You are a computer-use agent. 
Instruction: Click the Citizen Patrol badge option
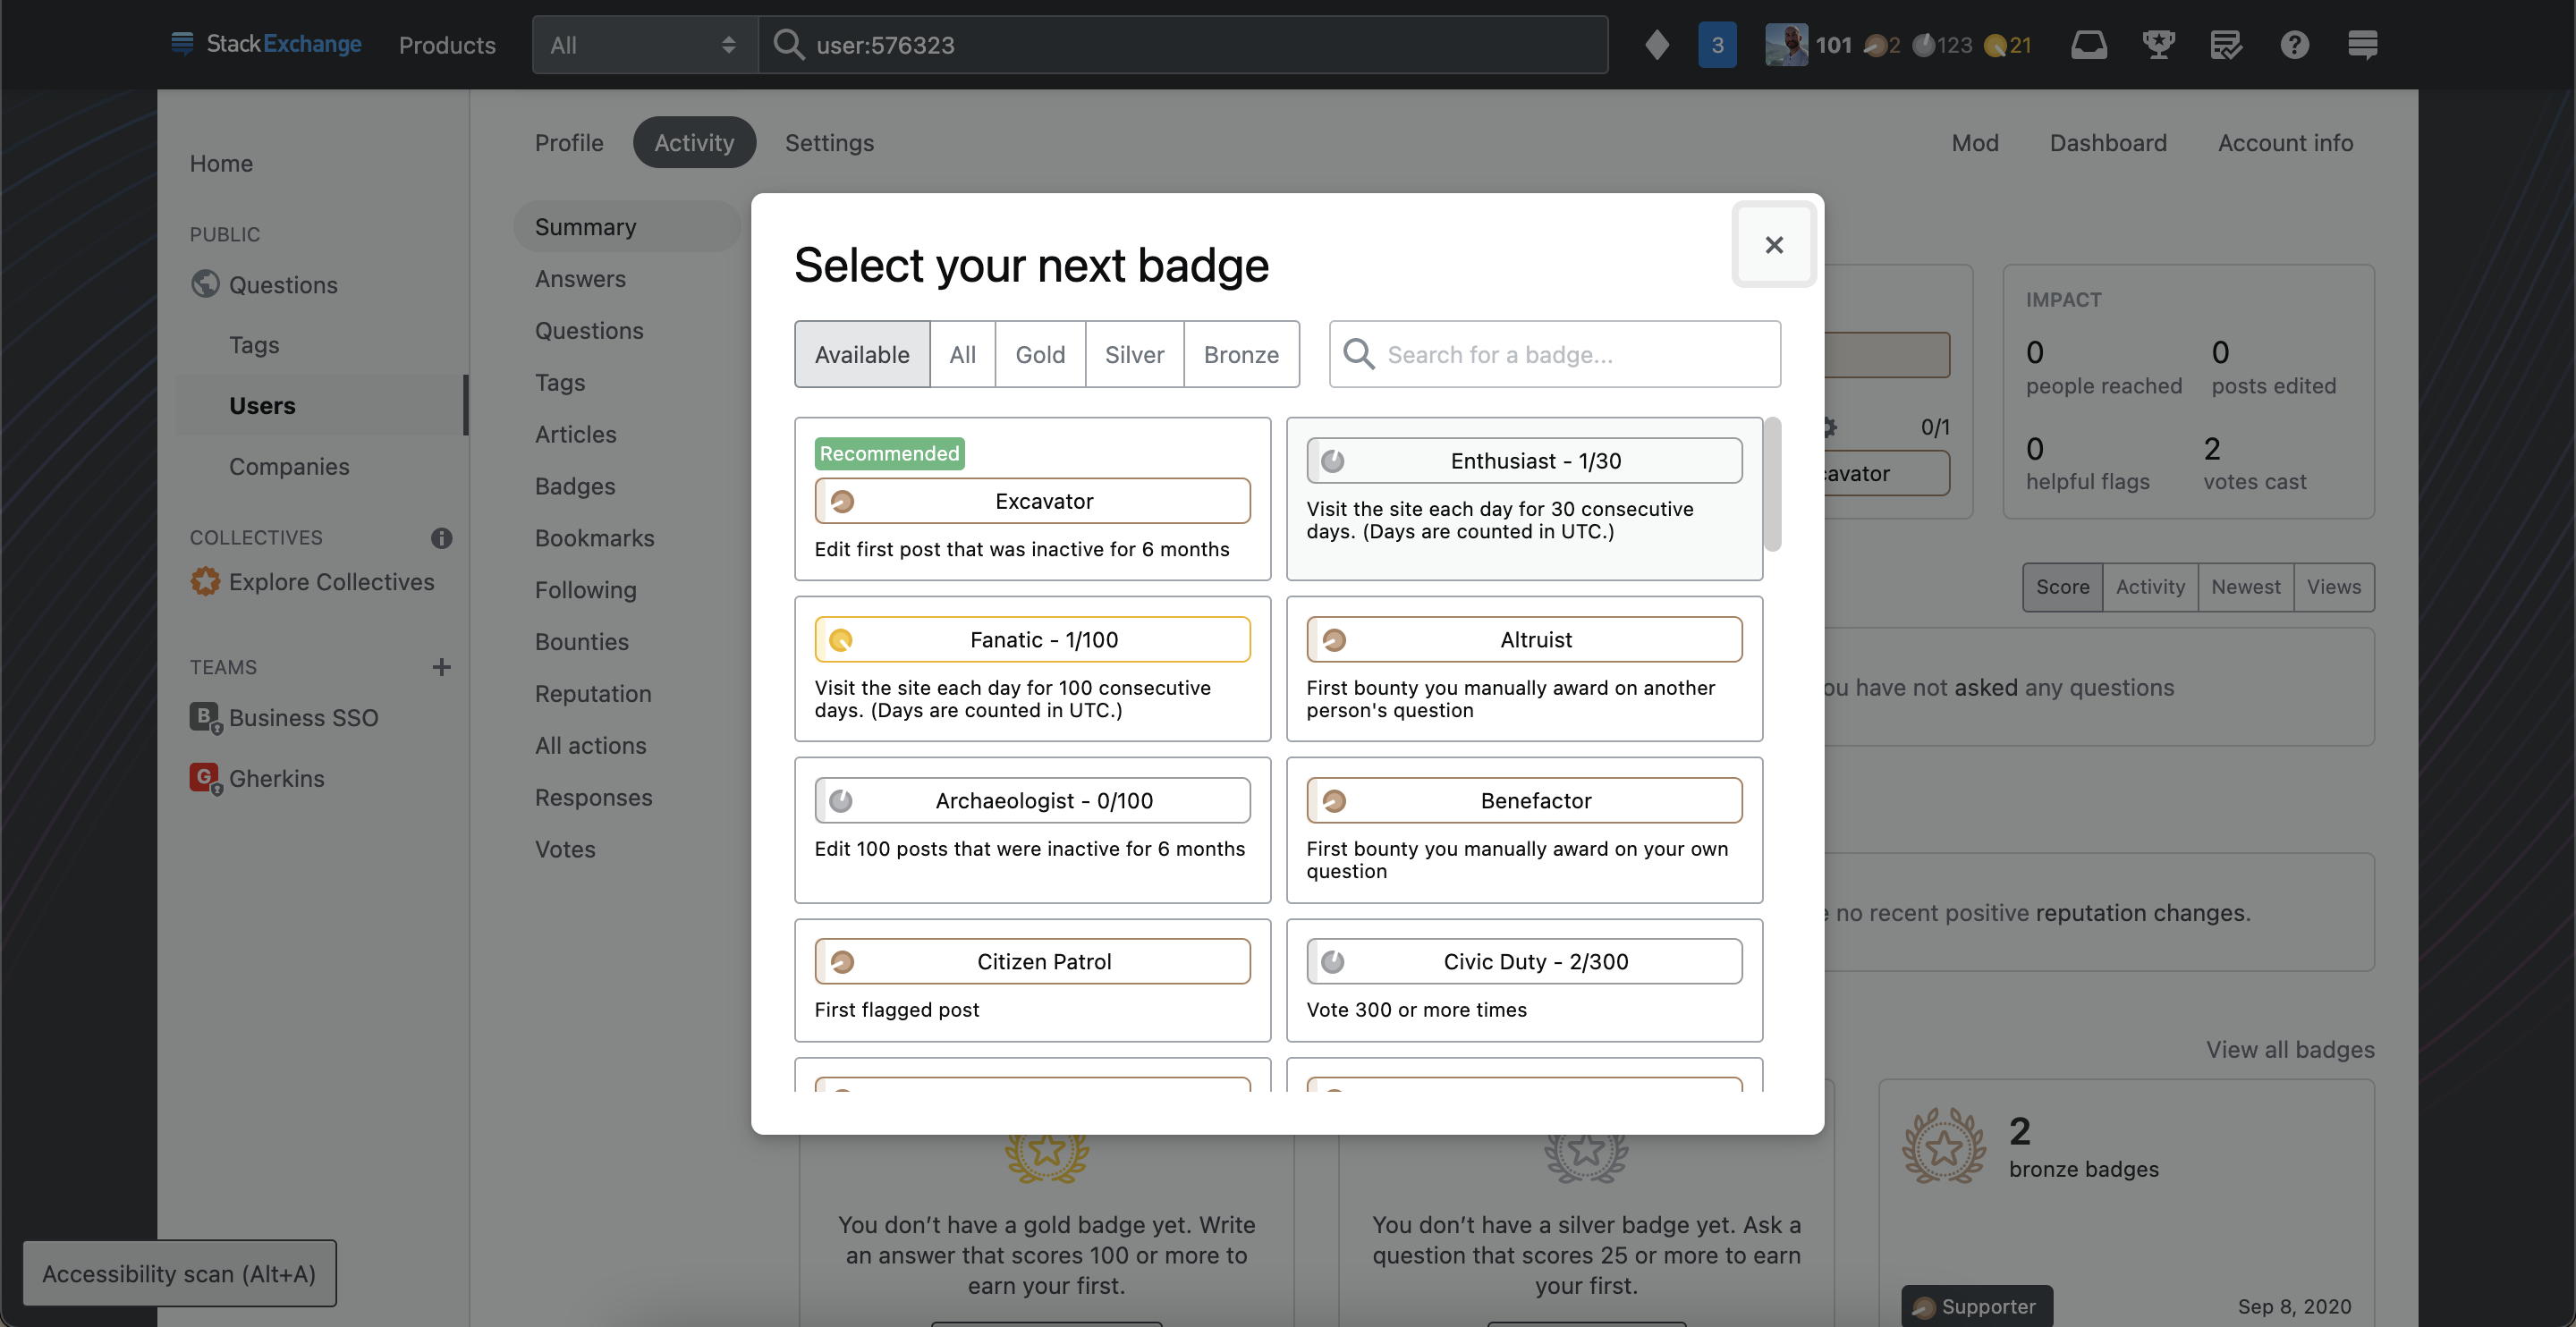click(x=1032, y=959)
